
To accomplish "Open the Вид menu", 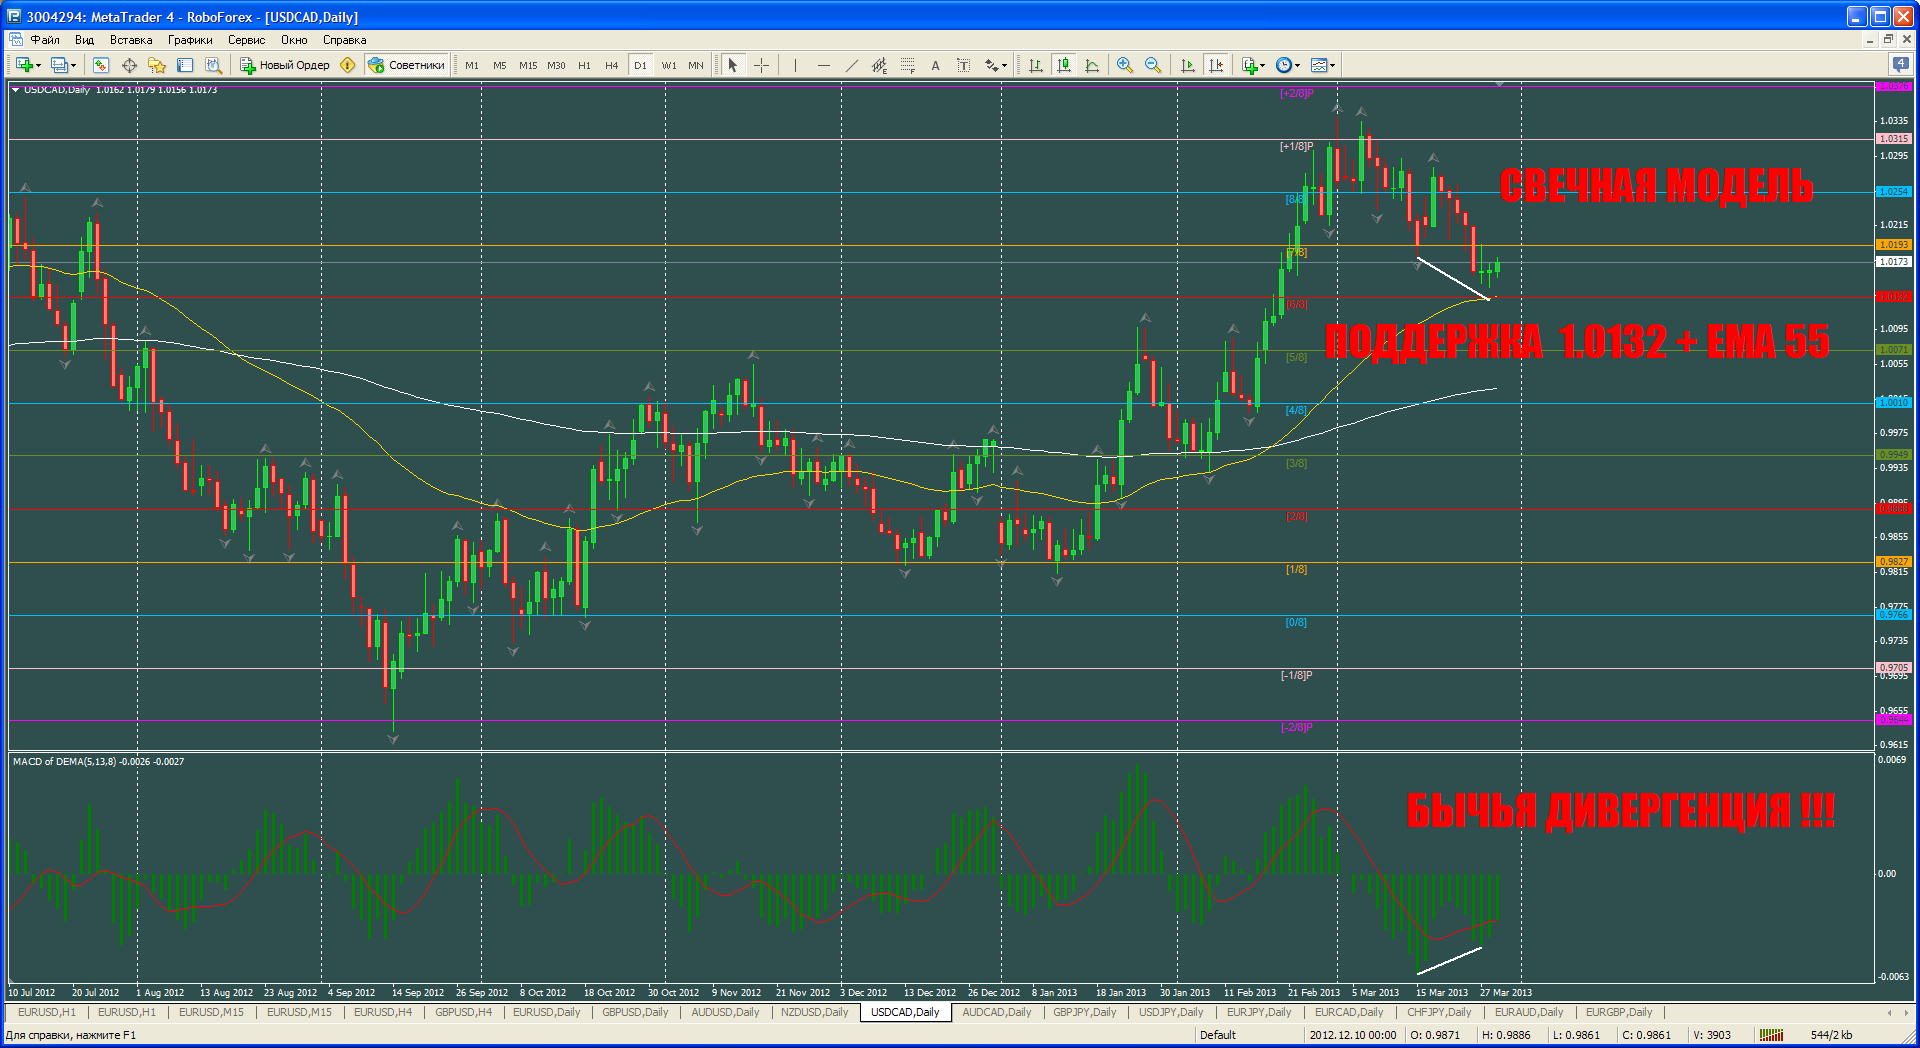I will [x=84, y=40].
